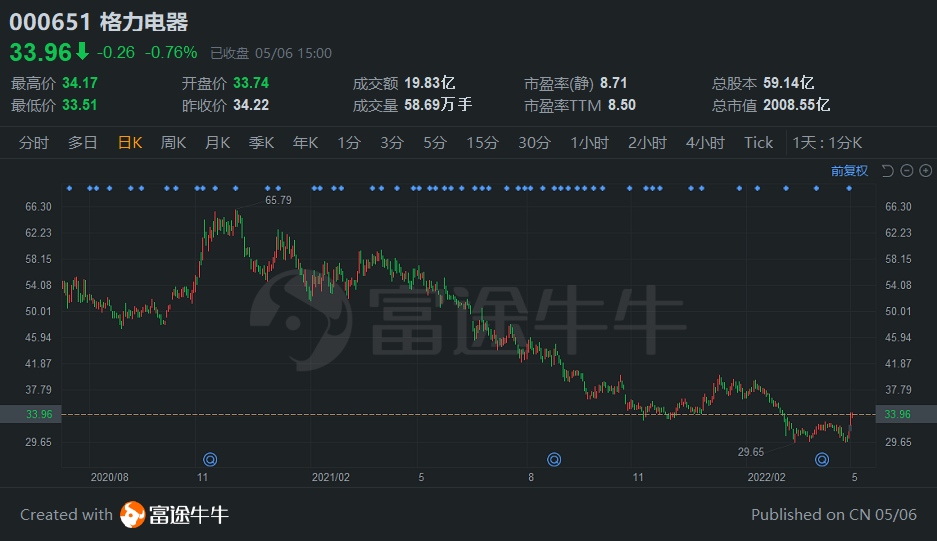Click the stock name 格力电器
Image resolution: width=937 pixels, height=541 pixels.
click(144, 22)
